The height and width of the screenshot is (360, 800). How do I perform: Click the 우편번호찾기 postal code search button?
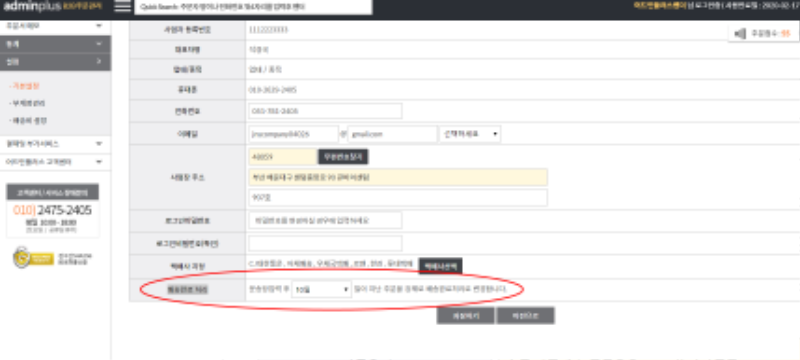point(343,157)
